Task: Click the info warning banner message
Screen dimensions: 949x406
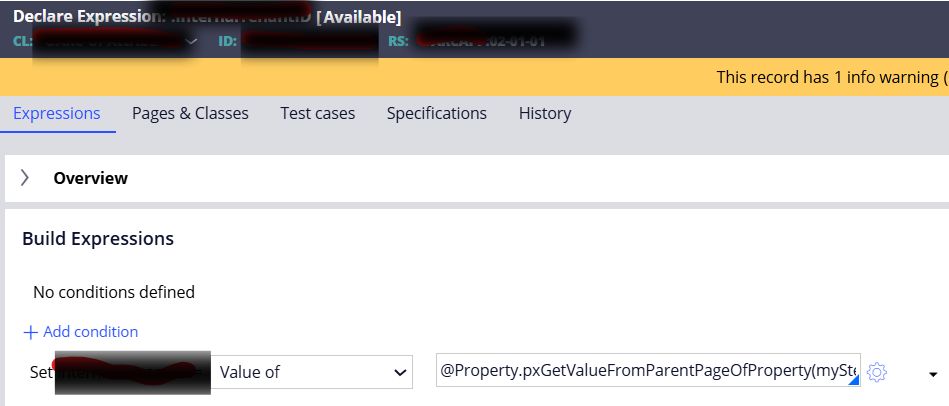Action: pyautogui.click(x=832, y=77)
